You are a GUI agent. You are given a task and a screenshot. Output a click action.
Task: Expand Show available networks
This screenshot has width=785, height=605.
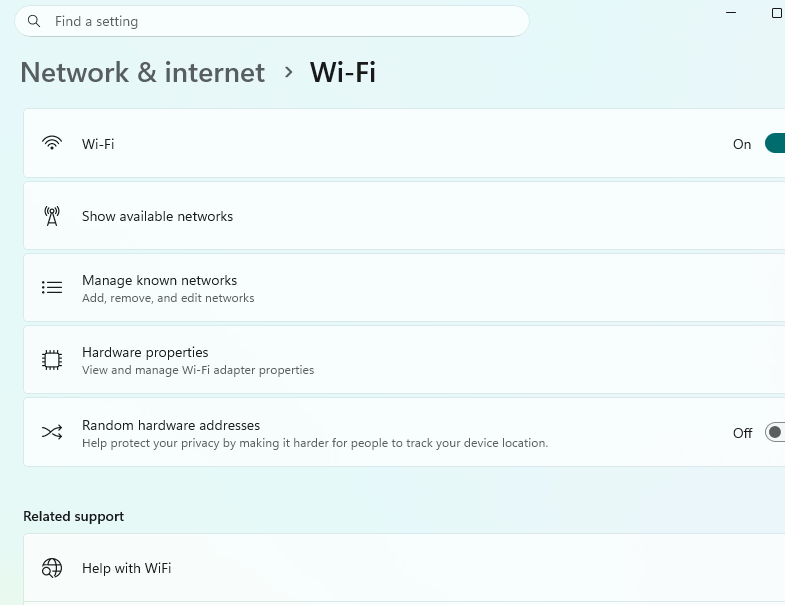click(x=404, y=216)
